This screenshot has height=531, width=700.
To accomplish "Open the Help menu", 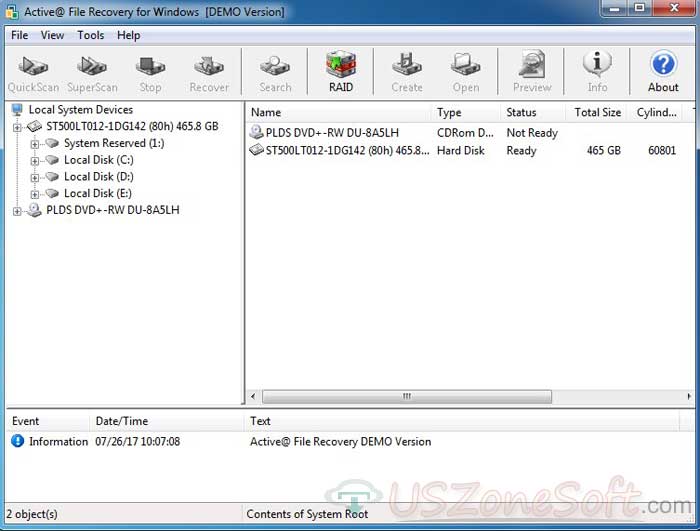I will coord(129,35).
